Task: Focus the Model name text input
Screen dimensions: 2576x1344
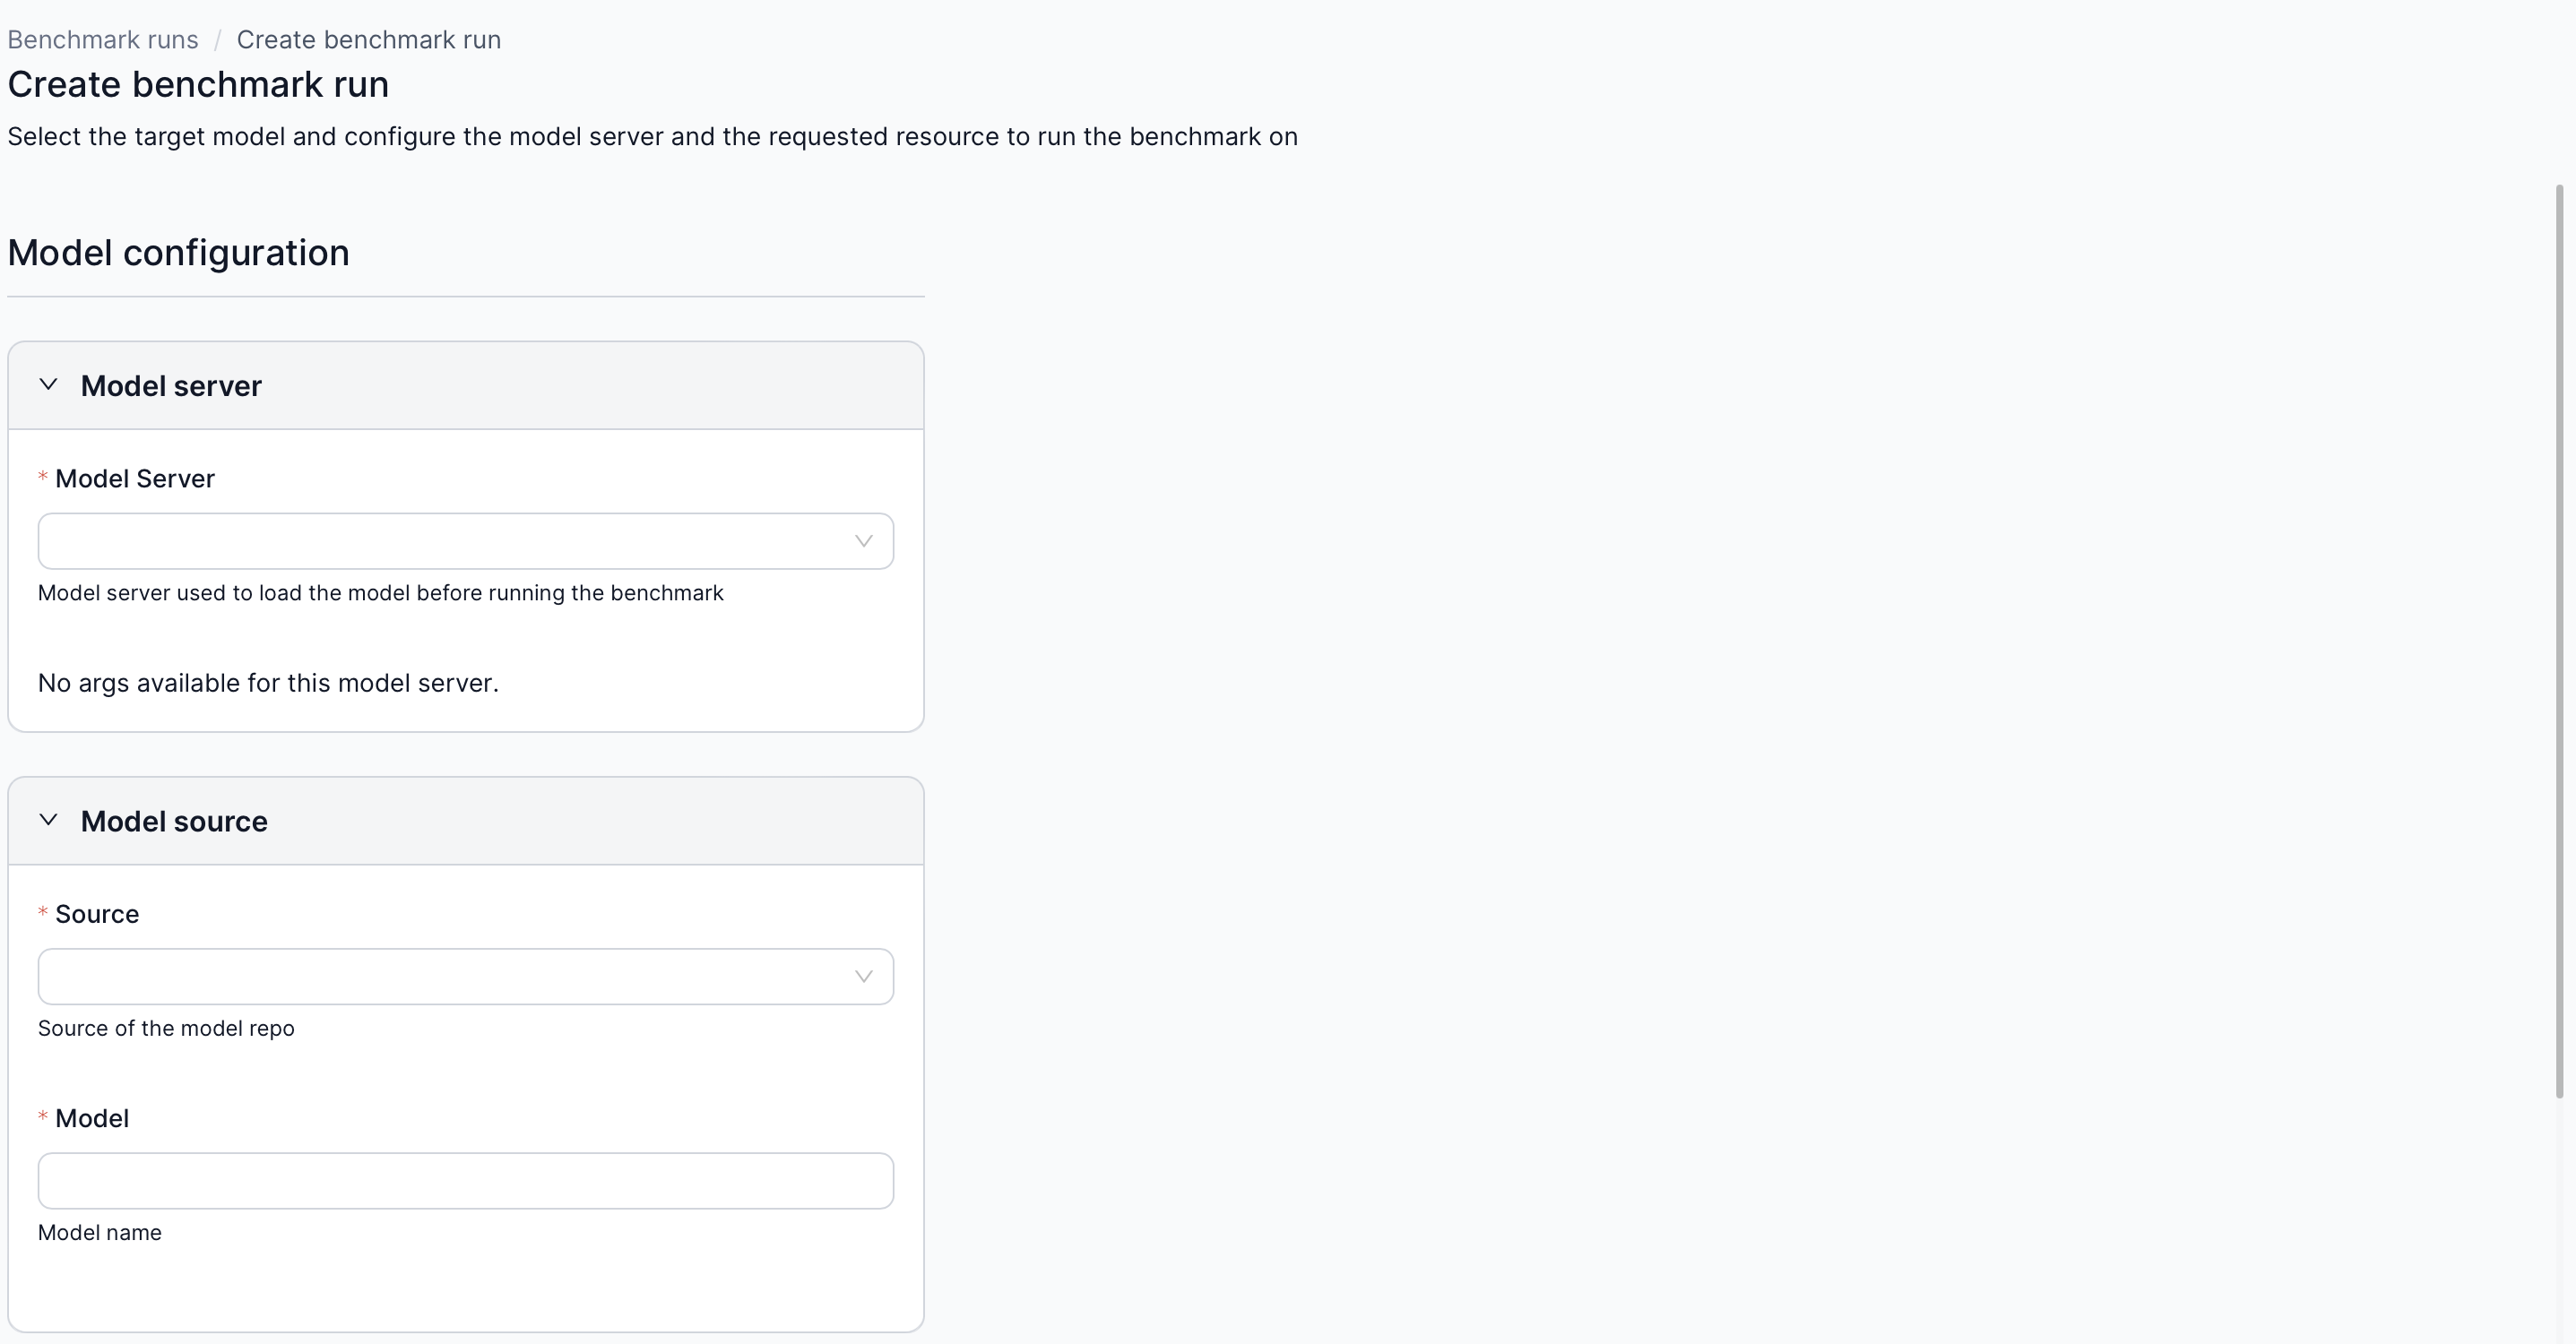Action: tap(465, 1180)
